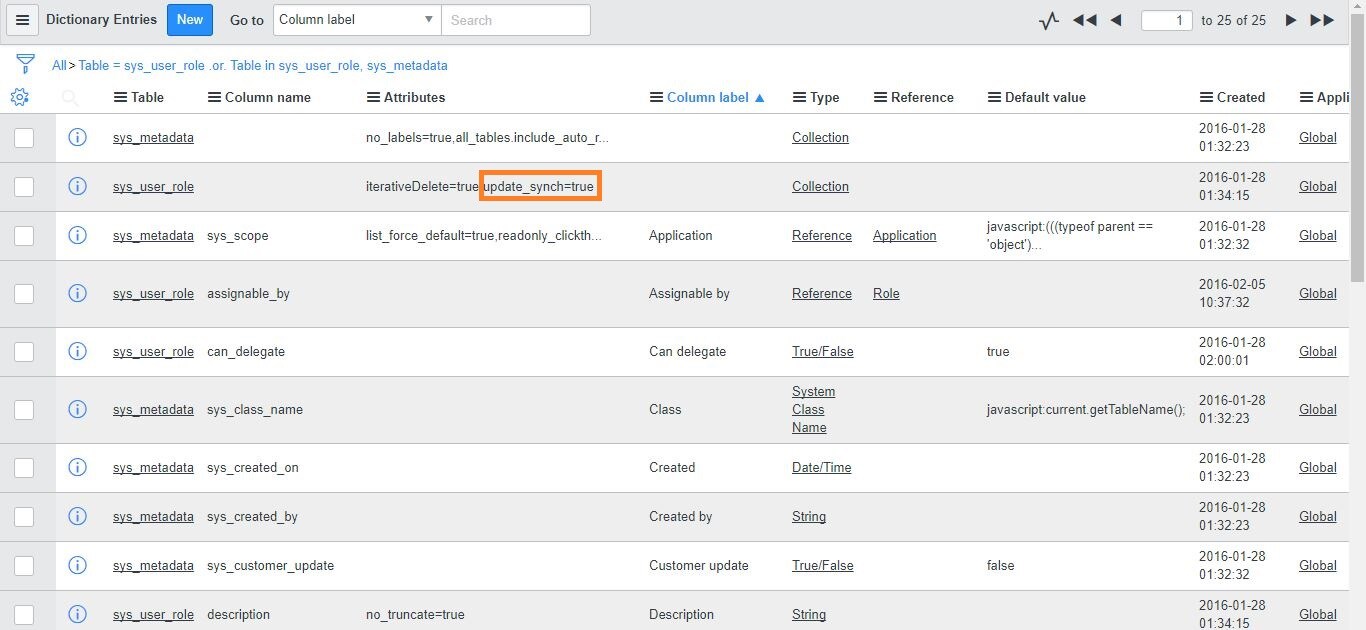This screenshot has width=1366, height=630.
Task: Click the filter funnel icon
Action: click(x=25, y=65)
